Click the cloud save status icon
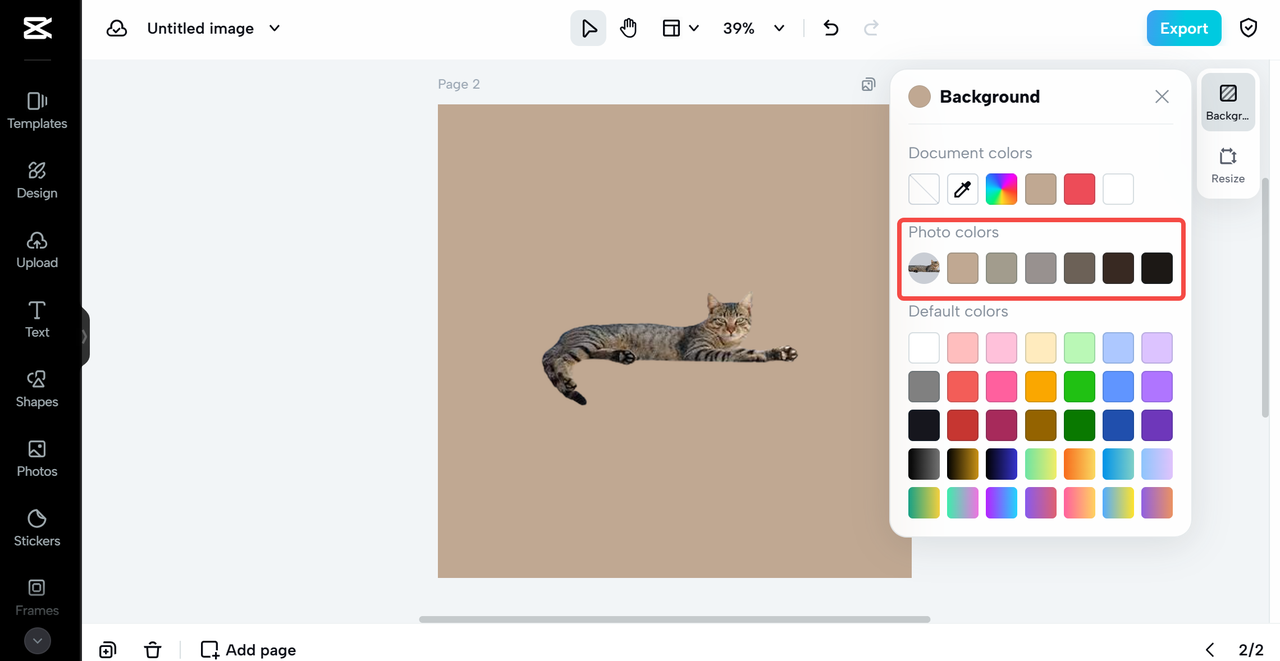Screen dimensions: 1280x661 (x=117, y=28)
